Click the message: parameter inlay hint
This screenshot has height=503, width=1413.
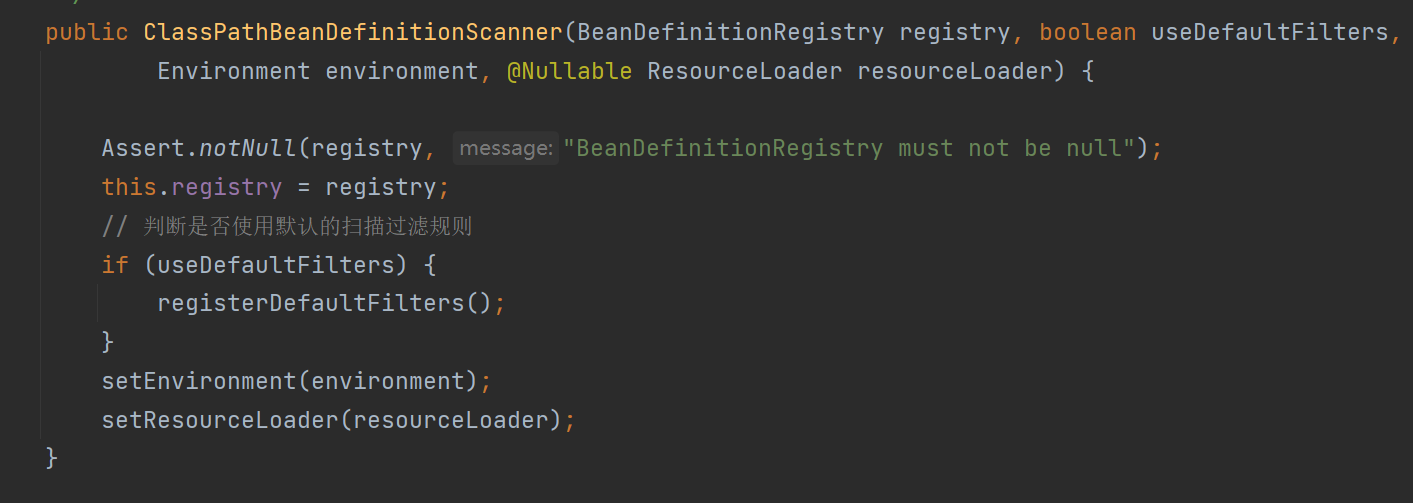(505, 149)
